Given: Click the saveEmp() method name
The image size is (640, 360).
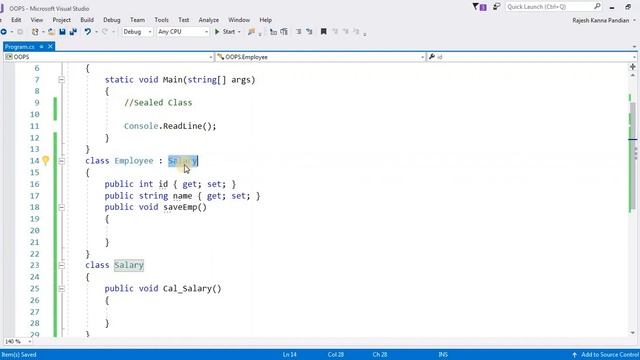Looking at the screenshot, I should click(x=185, y=207).
